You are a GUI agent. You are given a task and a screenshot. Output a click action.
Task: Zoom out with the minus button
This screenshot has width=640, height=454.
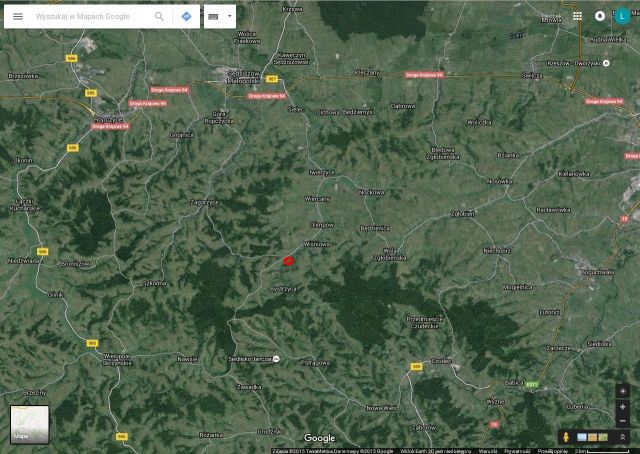pos(622,421)
